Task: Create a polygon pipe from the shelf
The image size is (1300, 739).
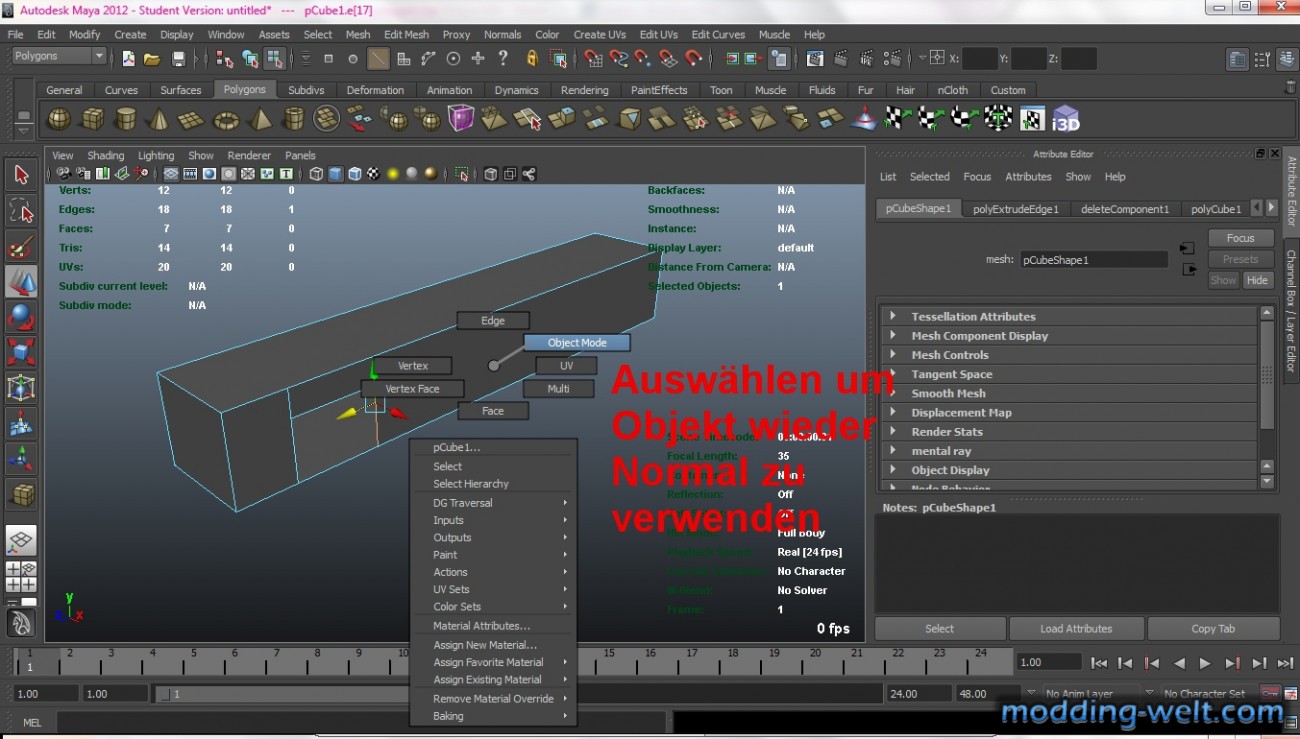Action: [293, 120]
